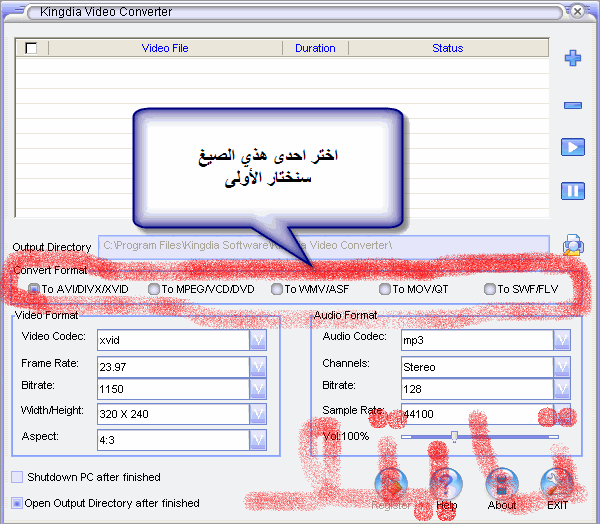This screenshot has width=600, height=524.
Task: Close the Kingdia Video Converter window
Action: 577,11
